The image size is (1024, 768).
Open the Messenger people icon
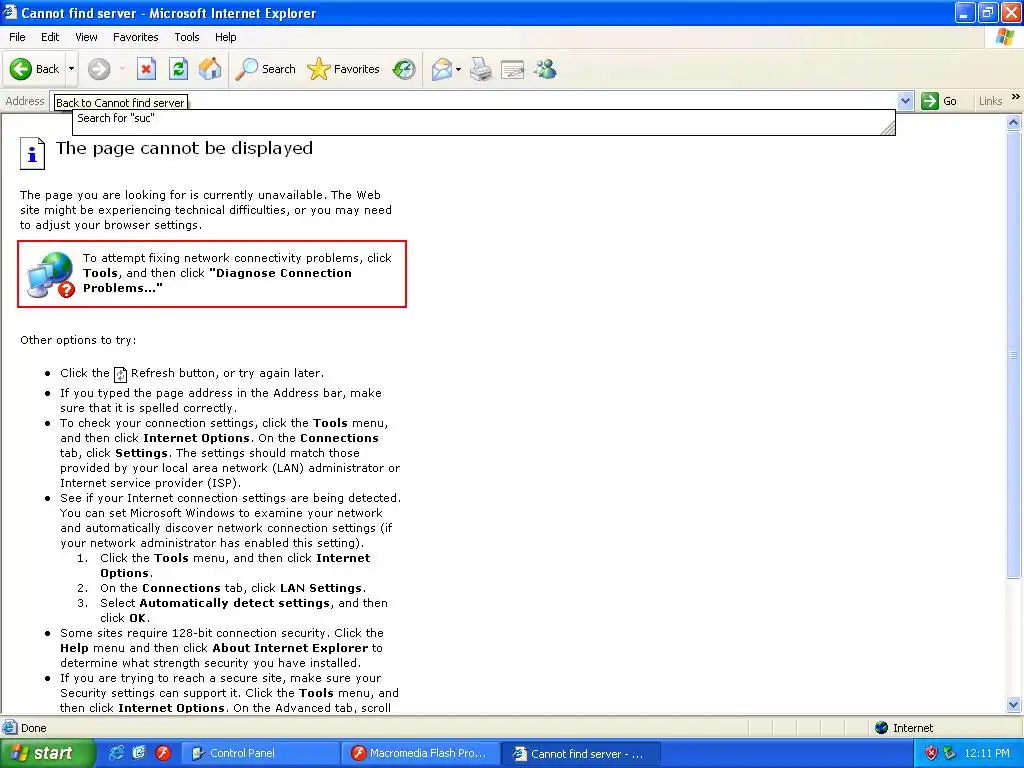point(545,69)
